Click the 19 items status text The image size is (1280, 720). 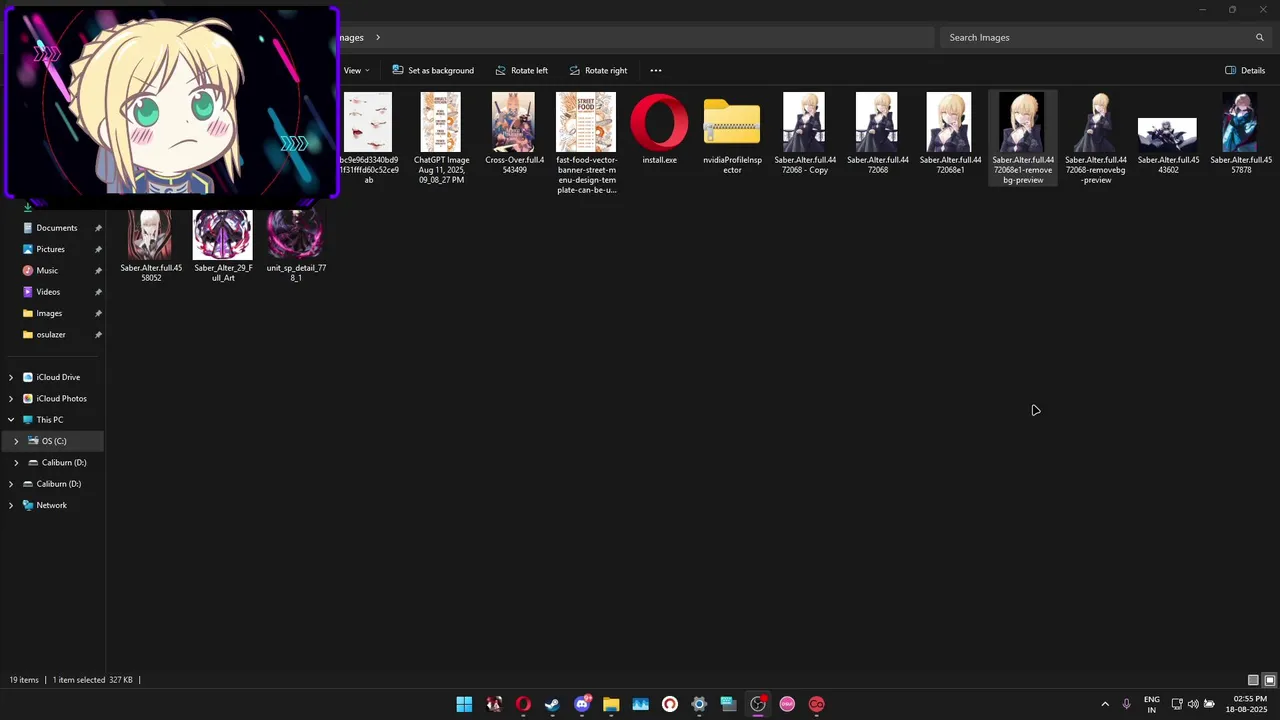click(x=24, y=680)
